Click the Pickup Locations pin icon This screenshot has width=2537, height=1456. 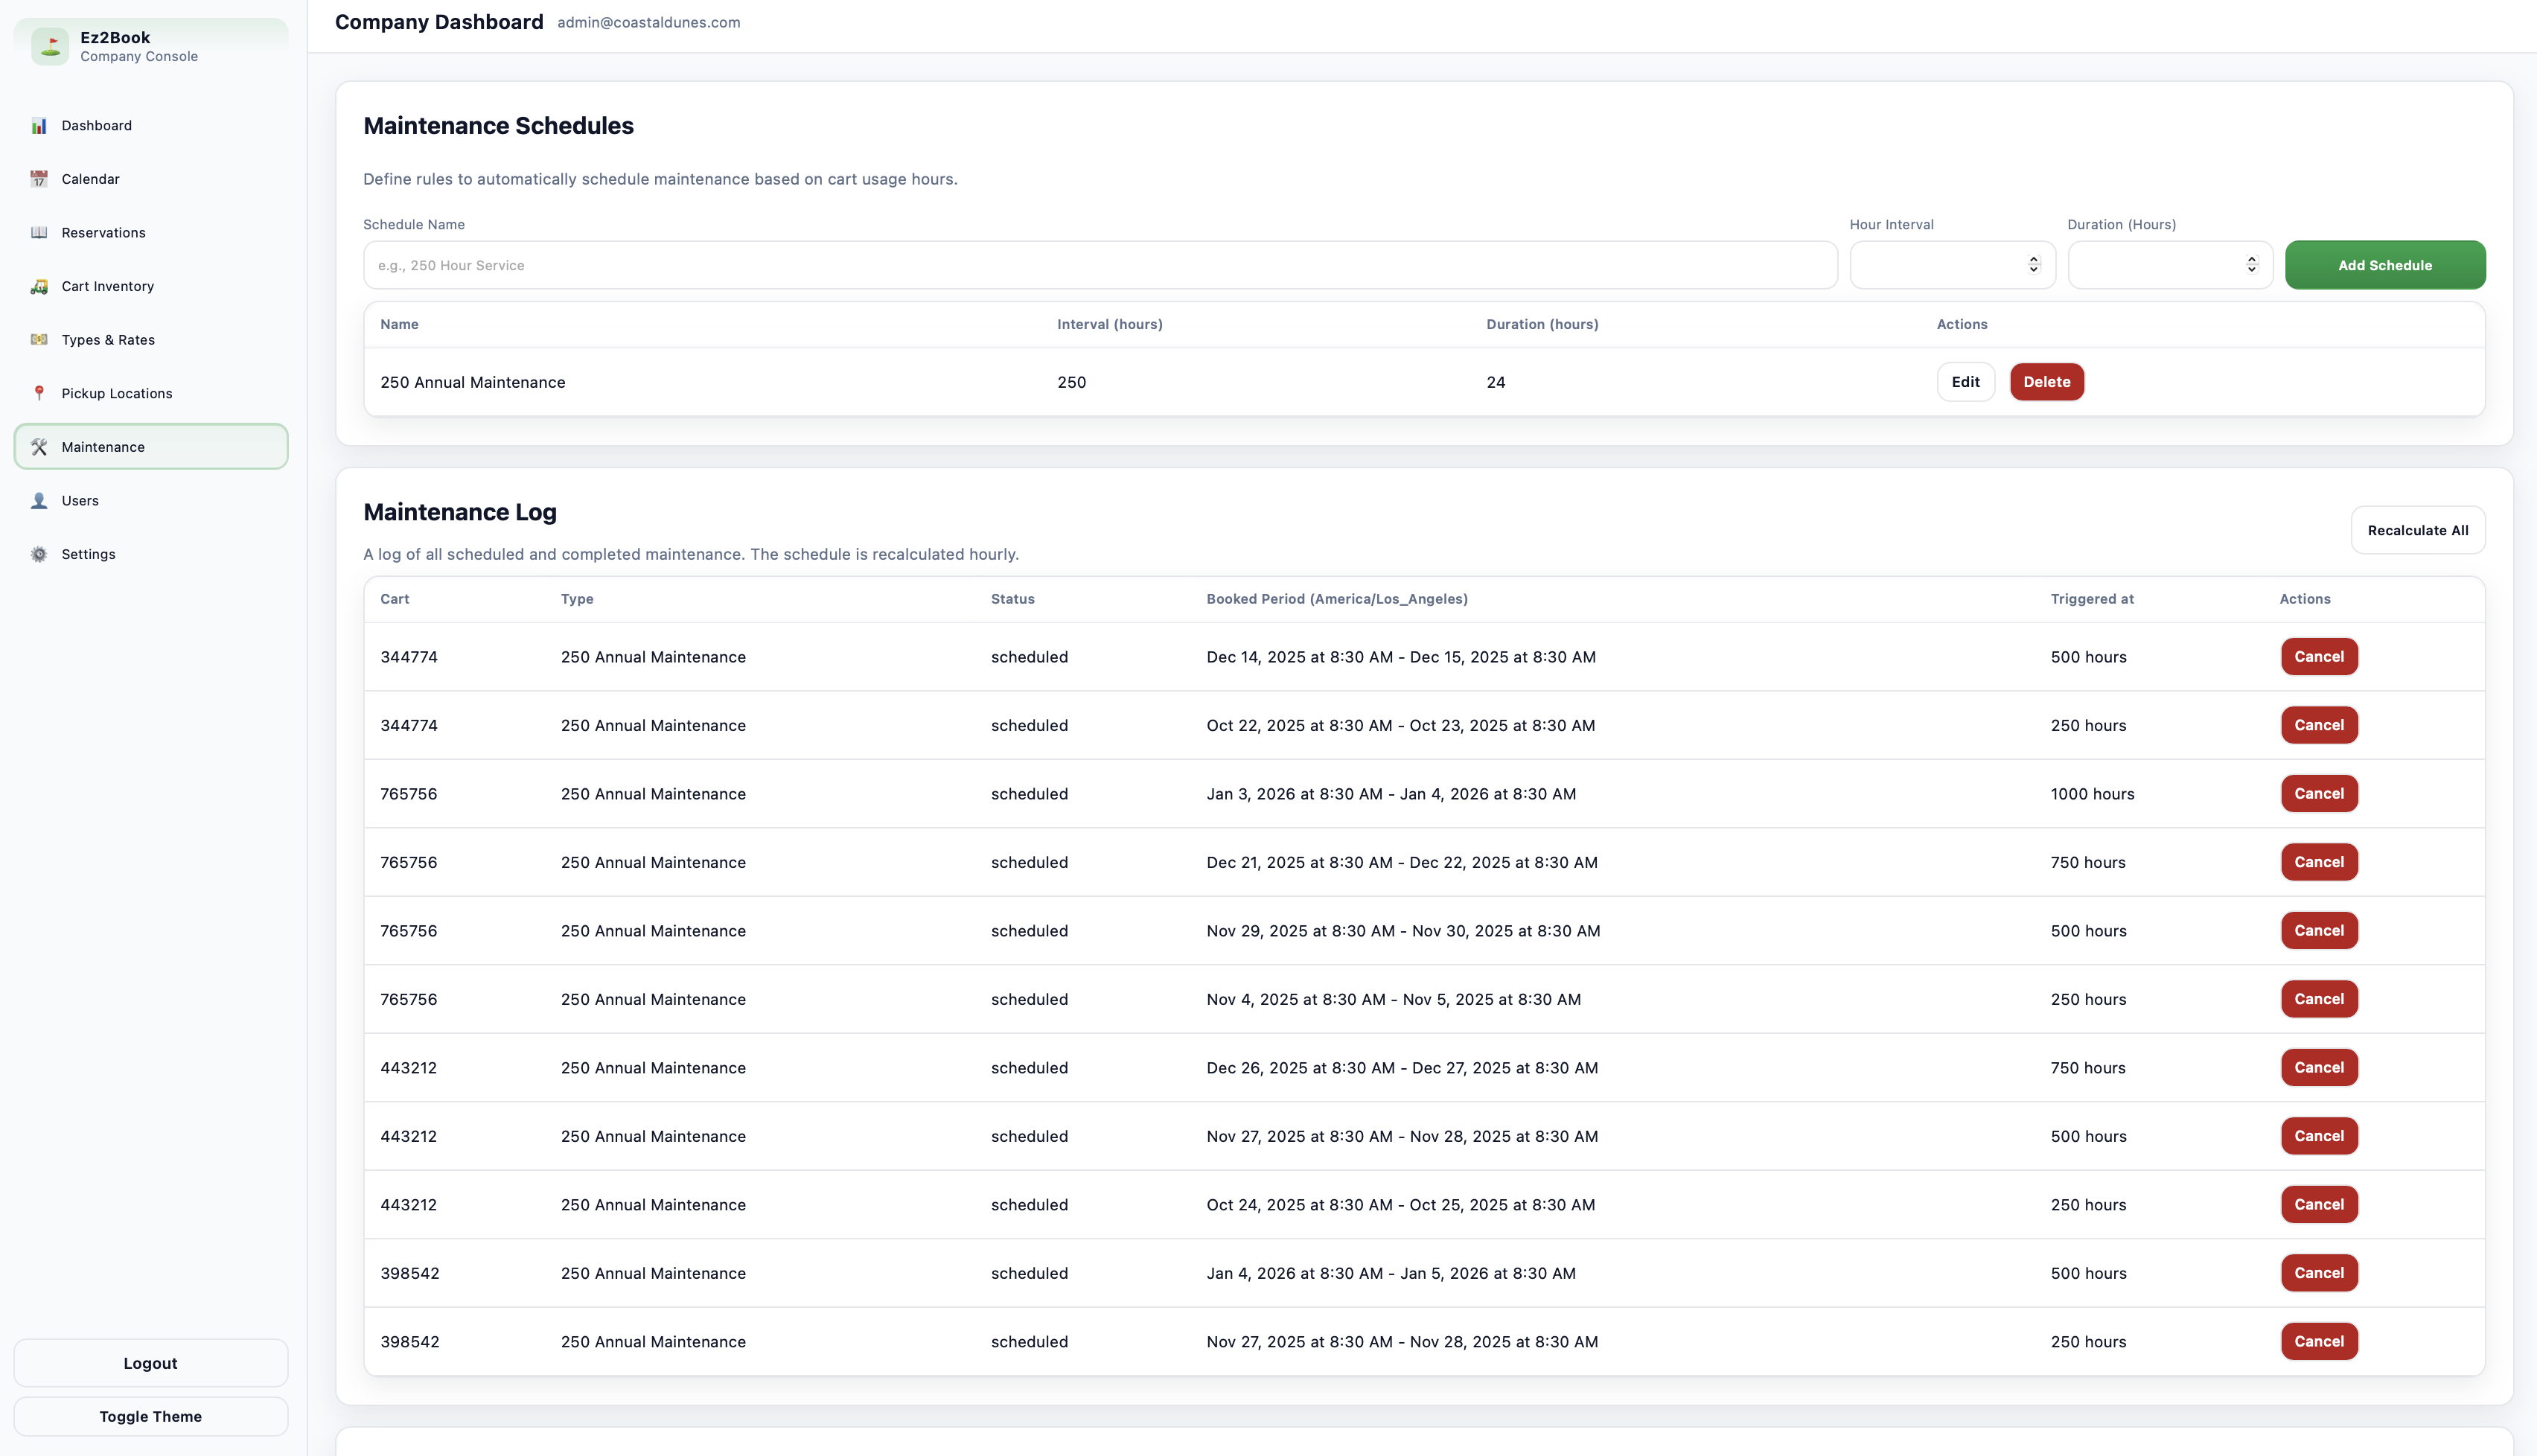[39, 394]
